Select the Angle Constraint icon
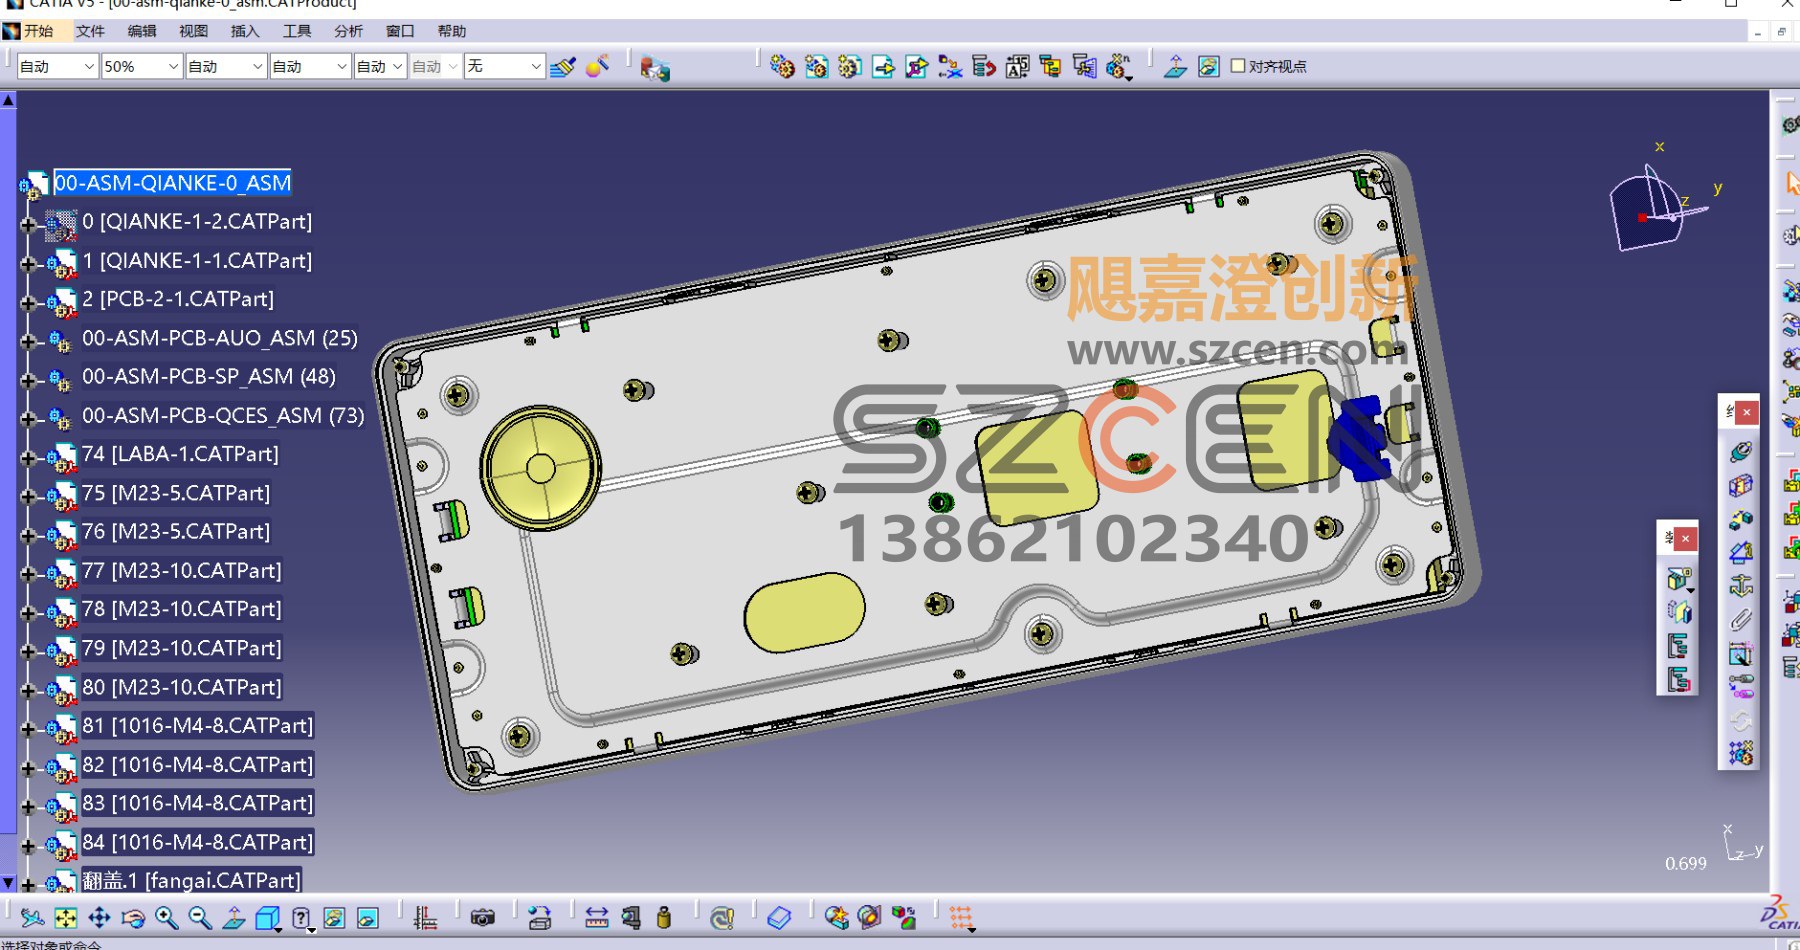Viewport: 1800px width, 950px height. click(1741, 552)
